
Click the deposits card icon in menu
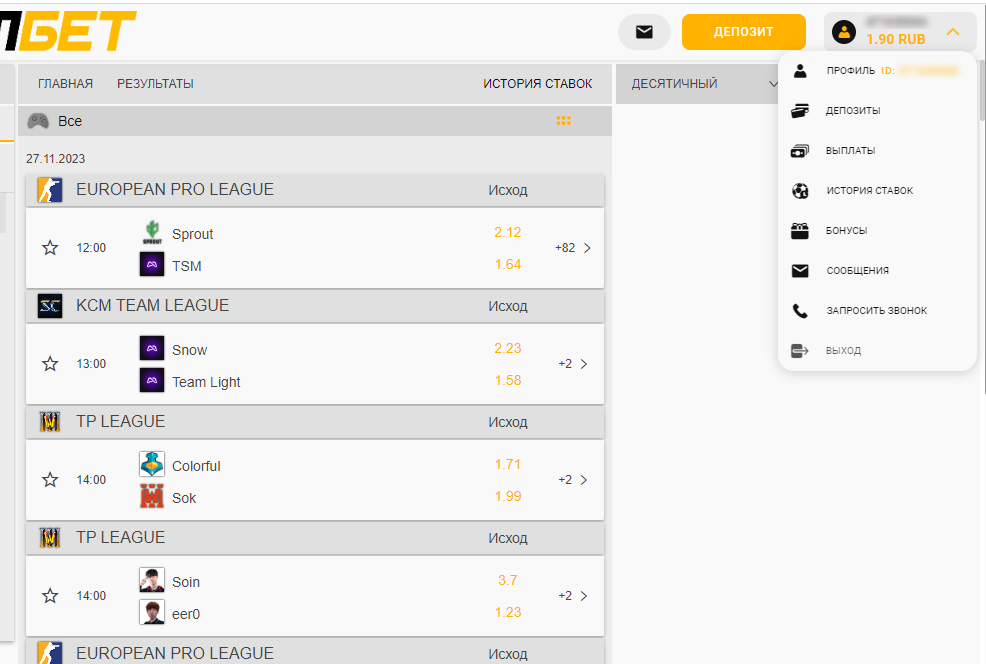point(800,111)
